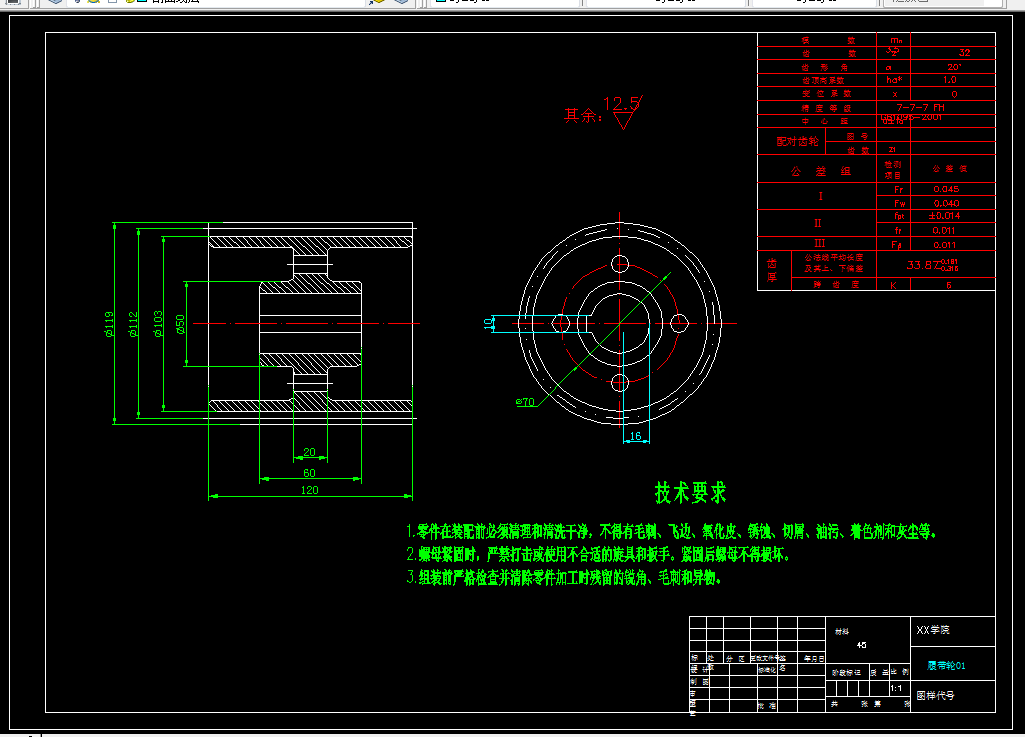This screenshot has height=737, width=1025.
Task: Select technical requirement line 2
Action: (x=598, y=555)
